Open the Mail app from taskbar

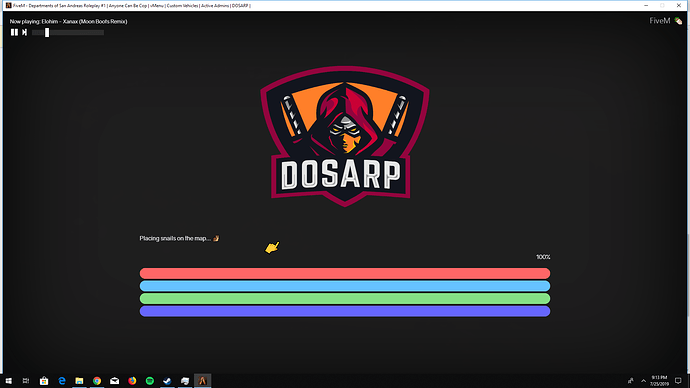click(x=114, y=381)
